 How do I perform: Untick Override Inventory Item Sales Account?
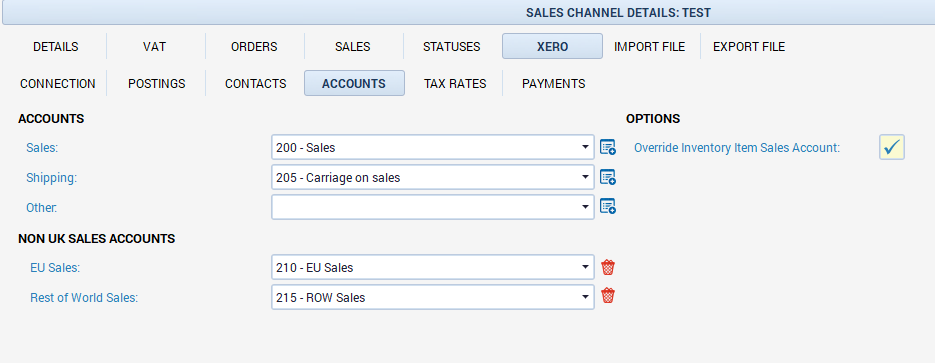point(891,147)
